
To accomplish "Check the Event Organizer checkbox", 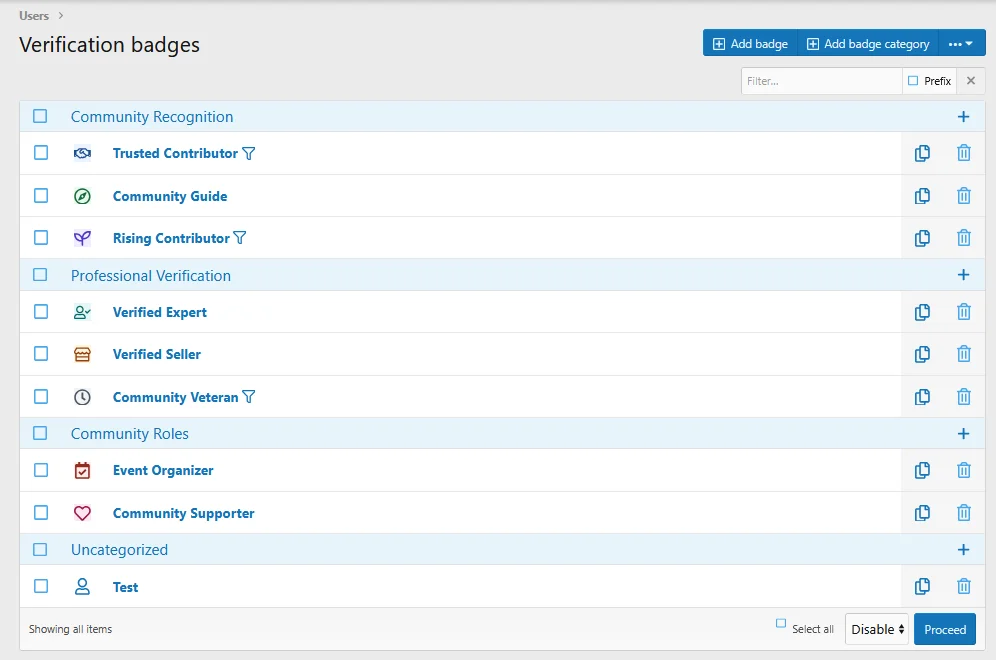I will pyautogui.click(x=41, y=470).
